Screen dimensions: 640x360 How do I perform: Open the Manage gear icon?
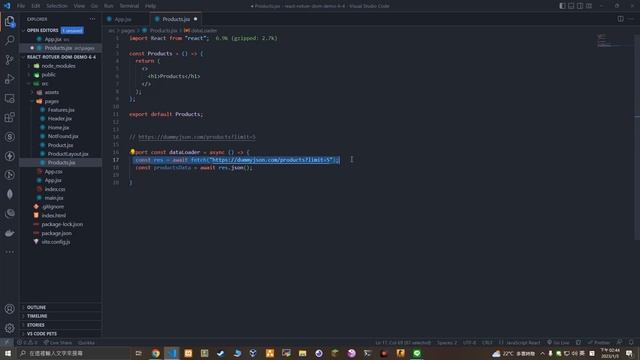pyautogui.click(x=9, y=328)
